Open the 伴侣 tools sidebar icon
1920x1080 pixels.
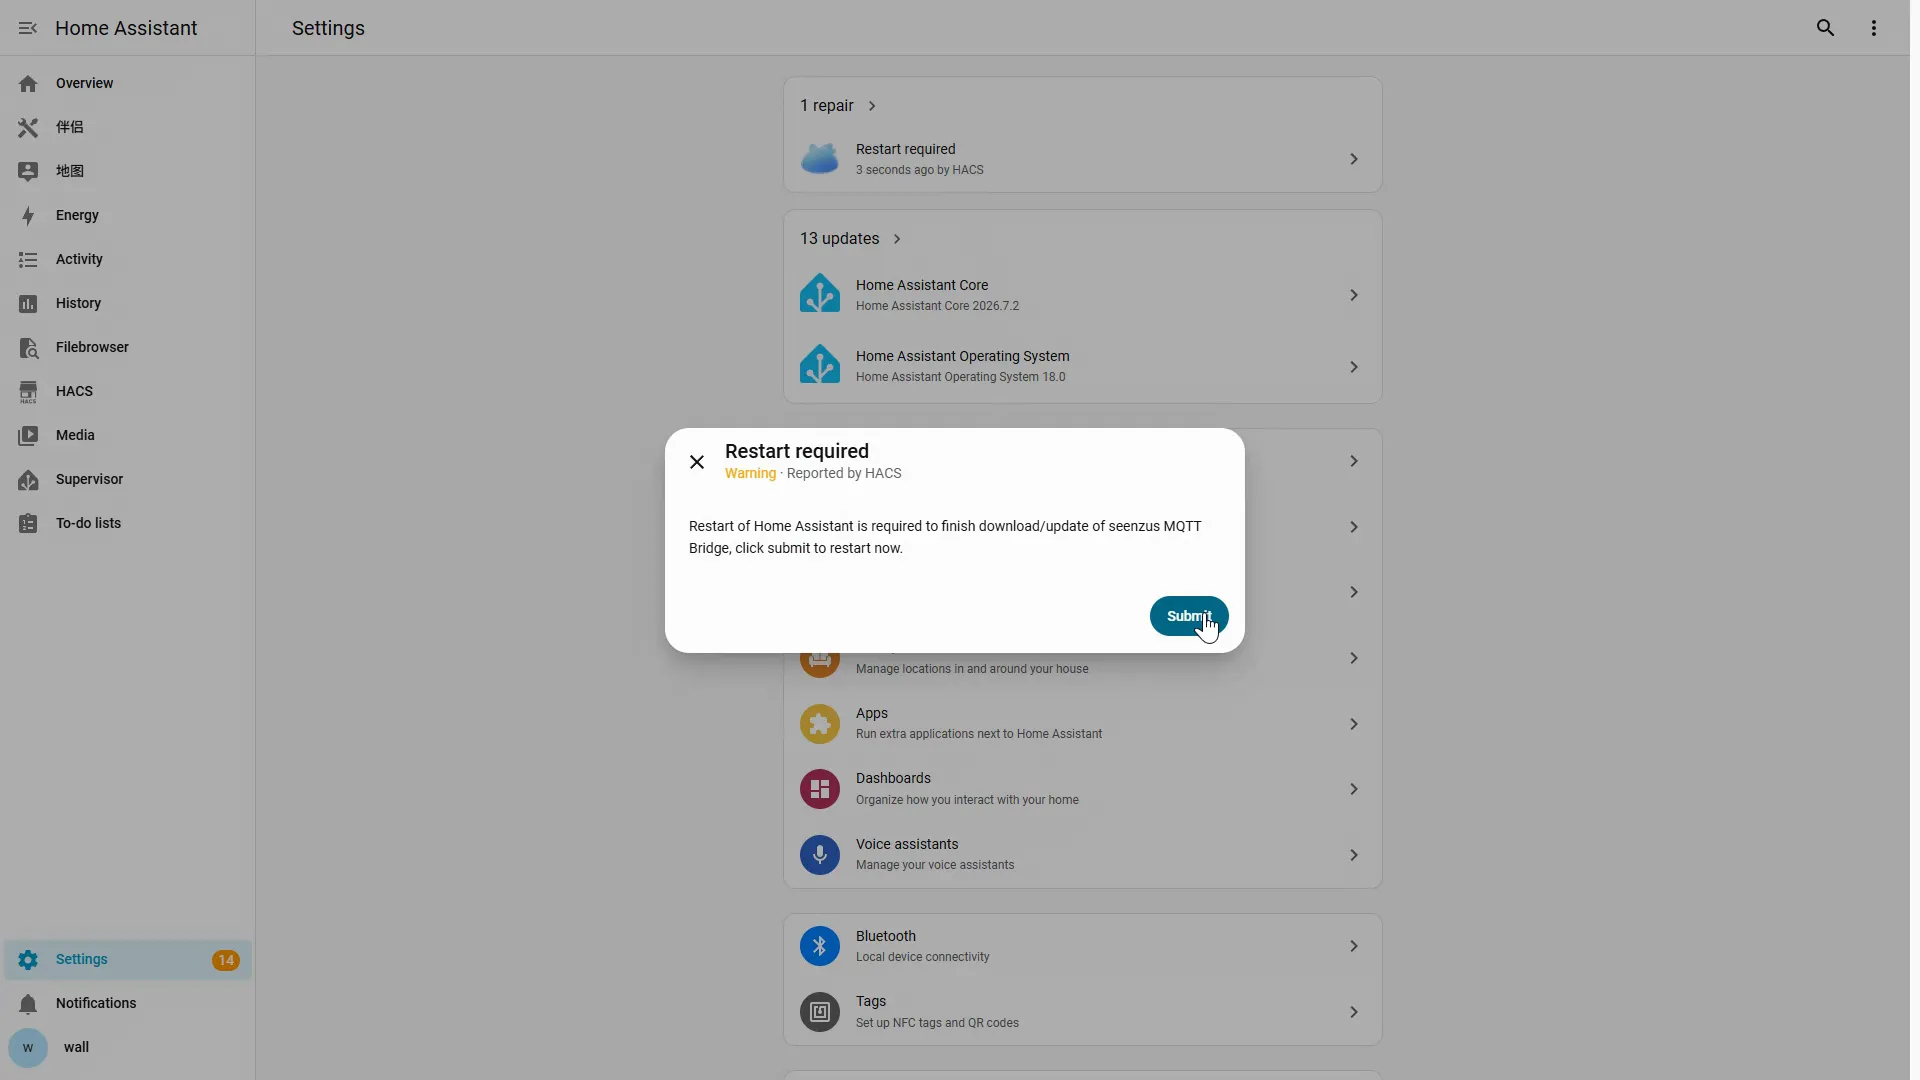[x=28, y=128]
